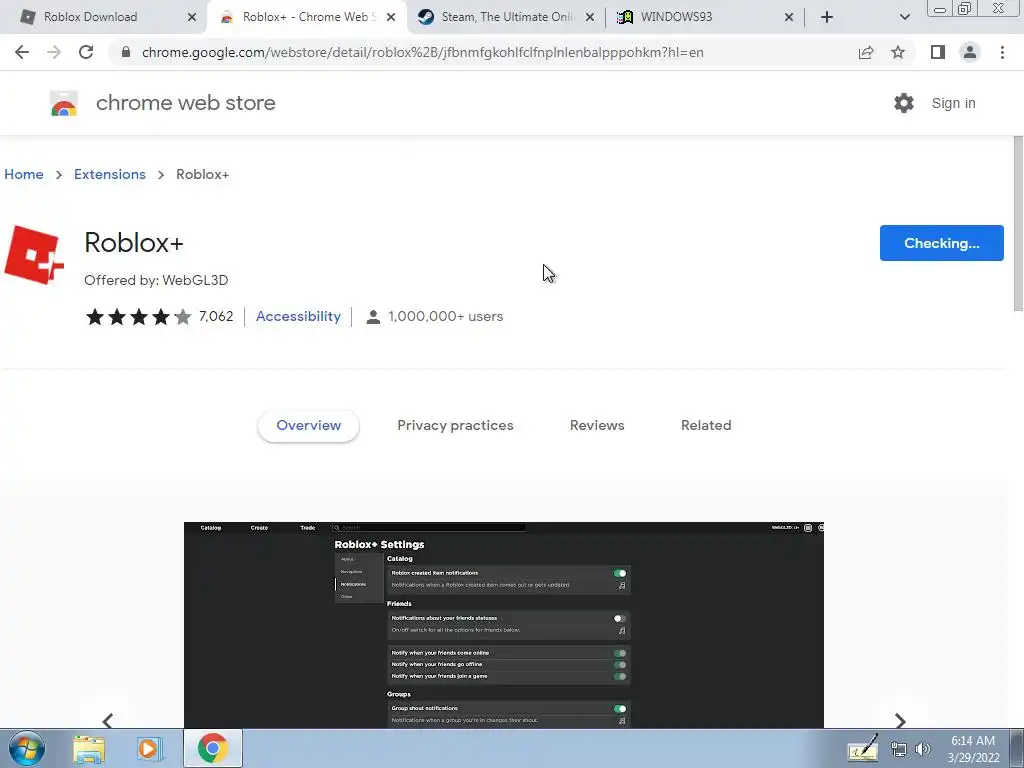This screenshot has height=768, width=1024.
Task: Expand the tab search dropdown arrow
Action: coord(904,17)
